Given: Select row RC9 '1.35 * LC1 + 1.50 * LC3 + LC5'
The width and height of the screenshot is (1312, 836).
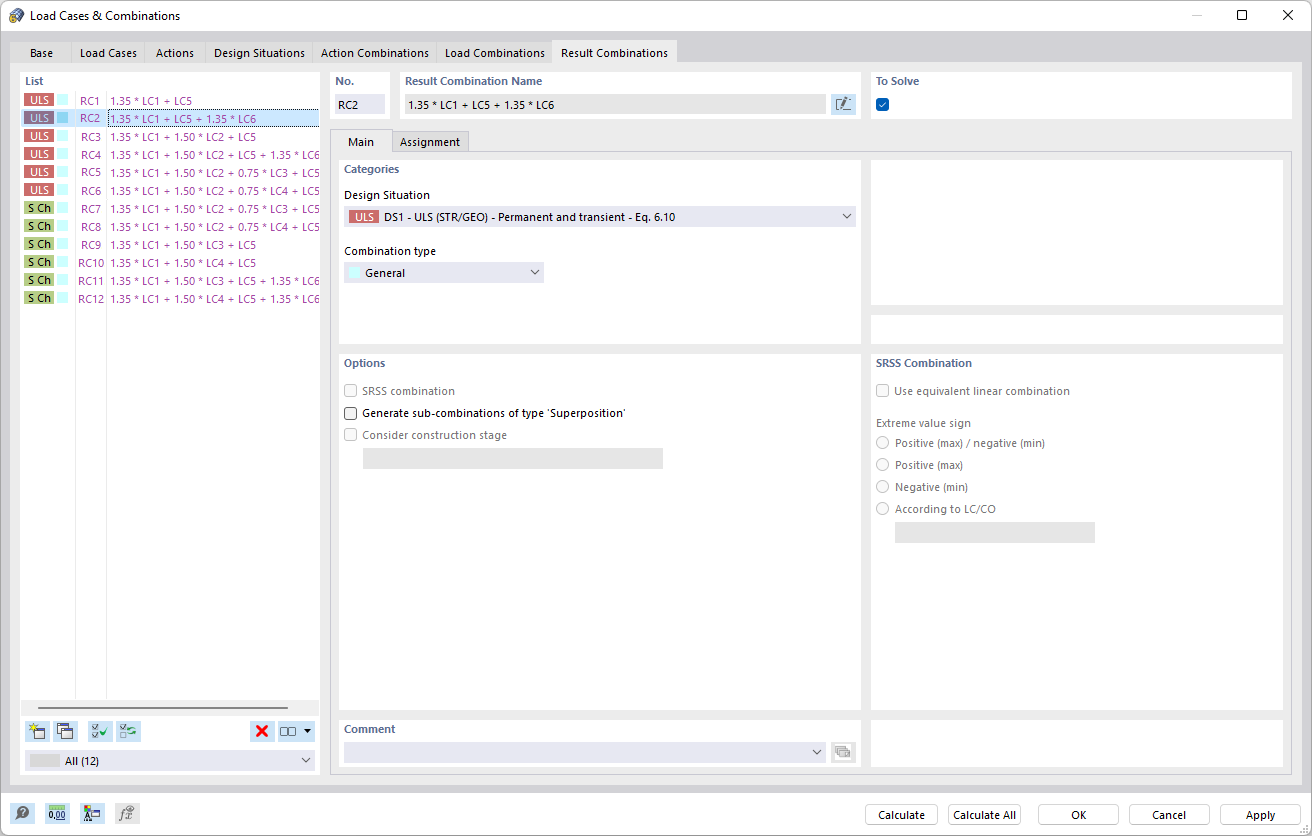Looking at the screenshot, I should pyautogui.click(x=170, y=244).
